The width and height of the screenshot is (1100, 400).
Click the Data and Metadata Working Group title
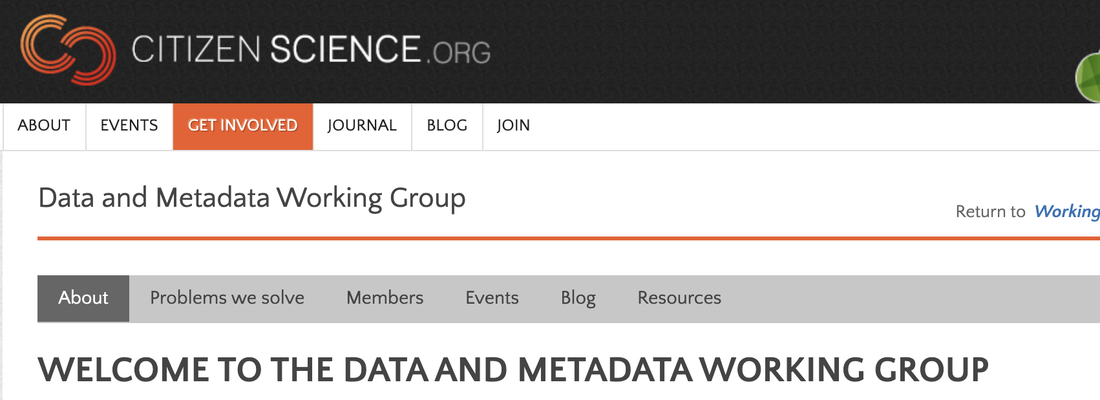[x=252, y=199]
